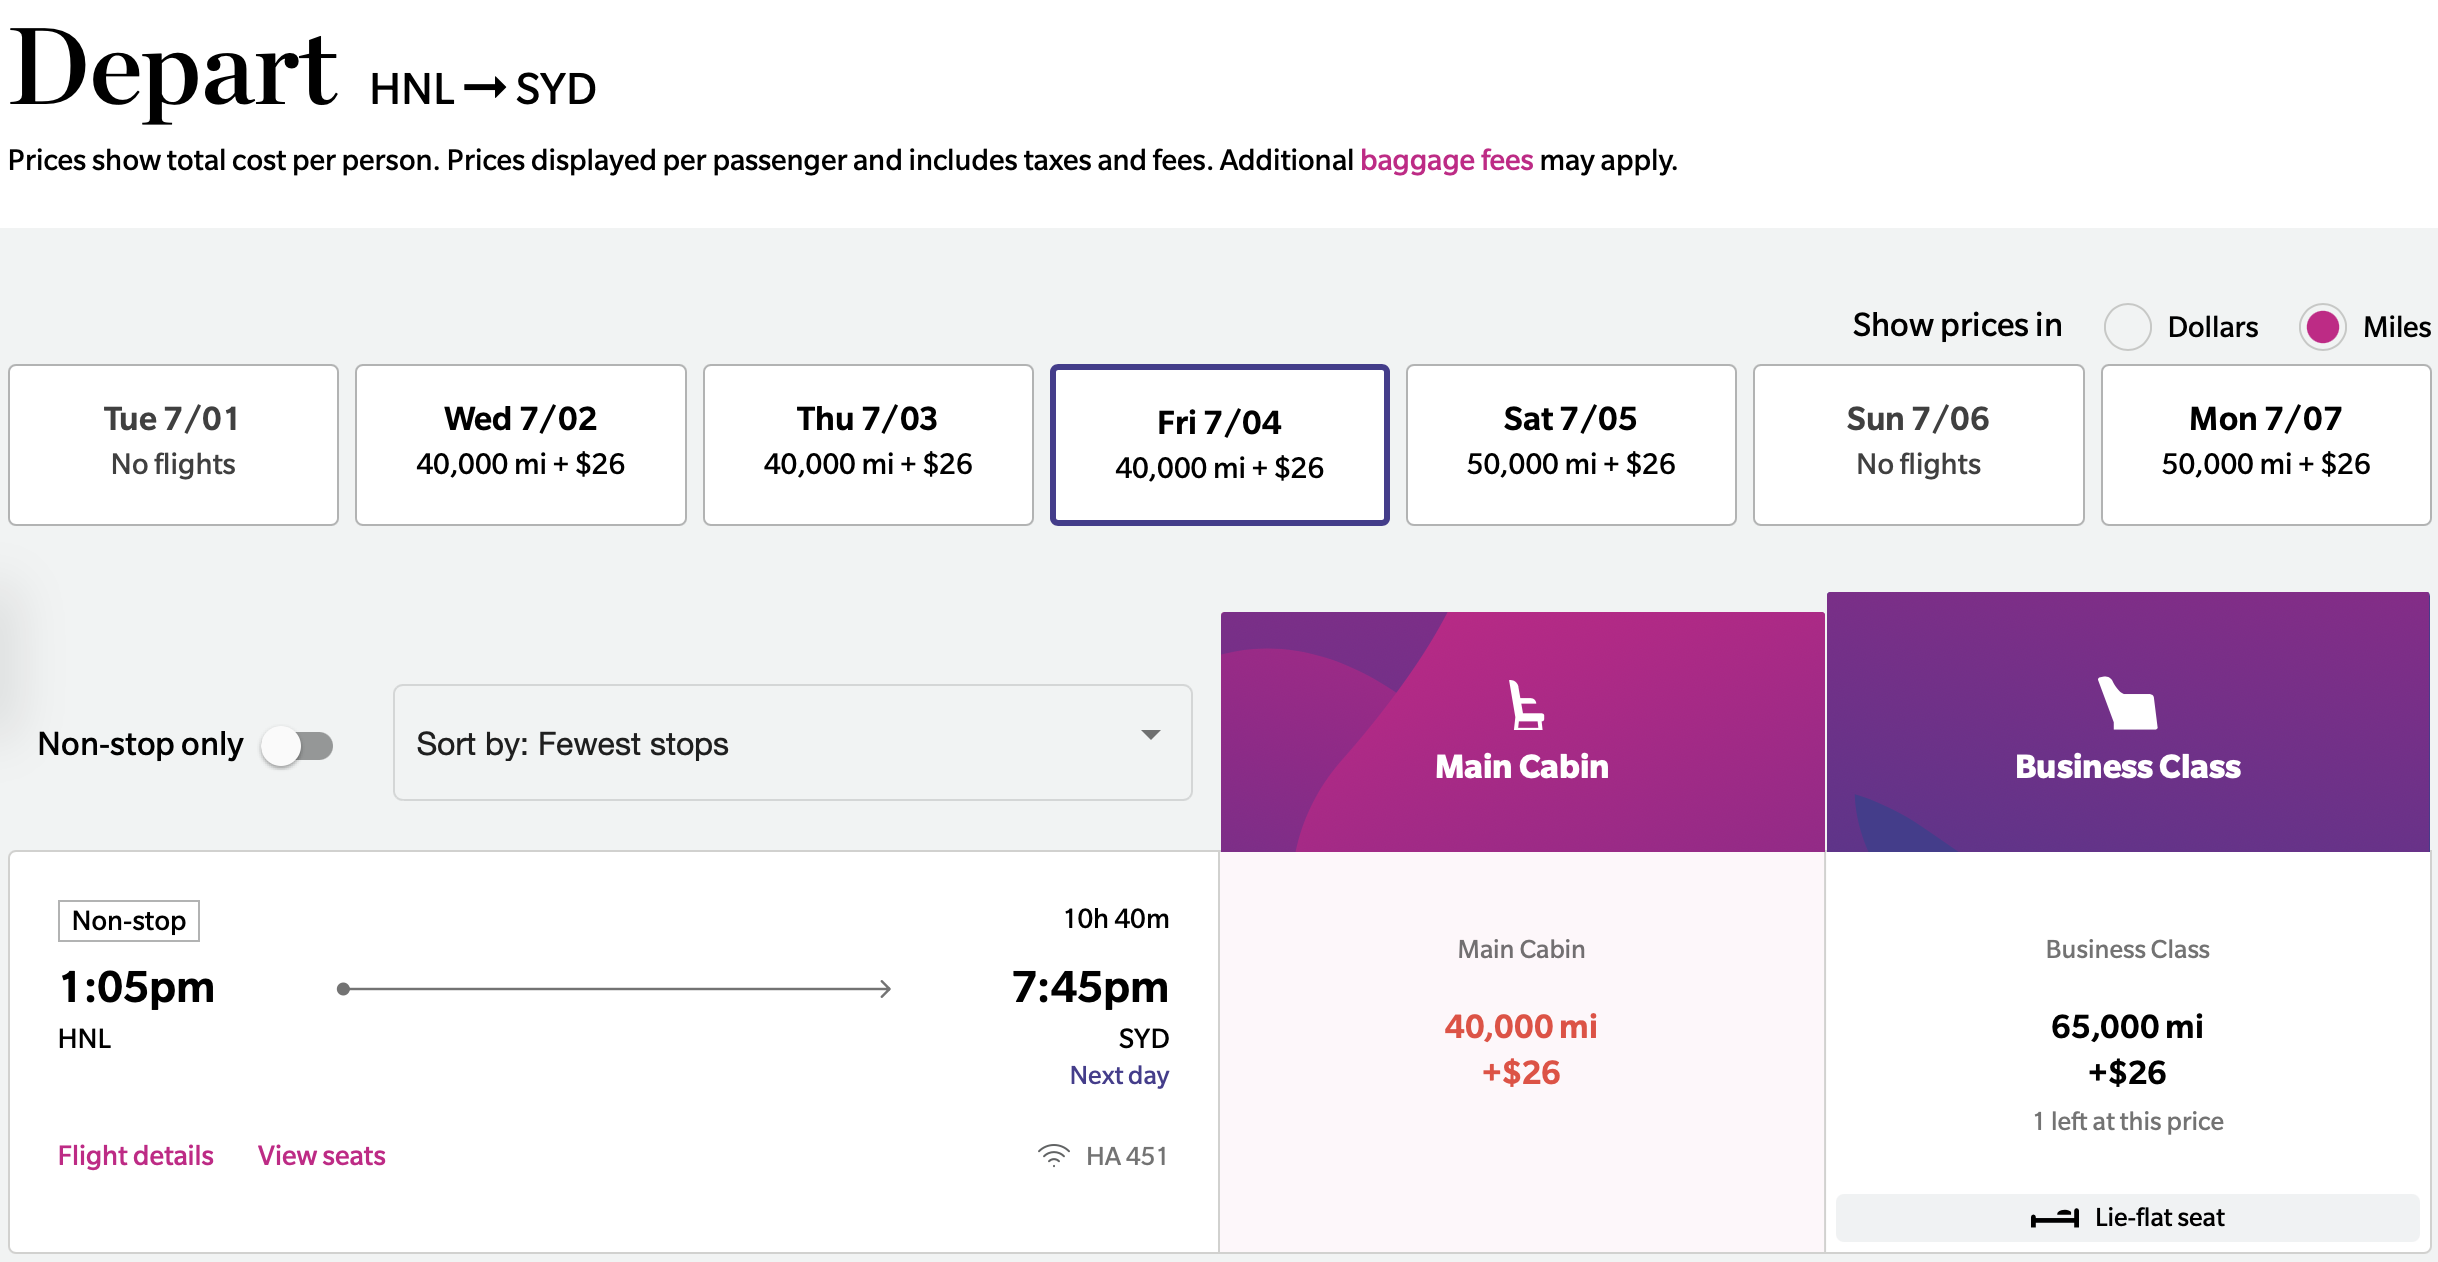
Task: Click the 1:05pm departure time
Action: tap(137, 987)
